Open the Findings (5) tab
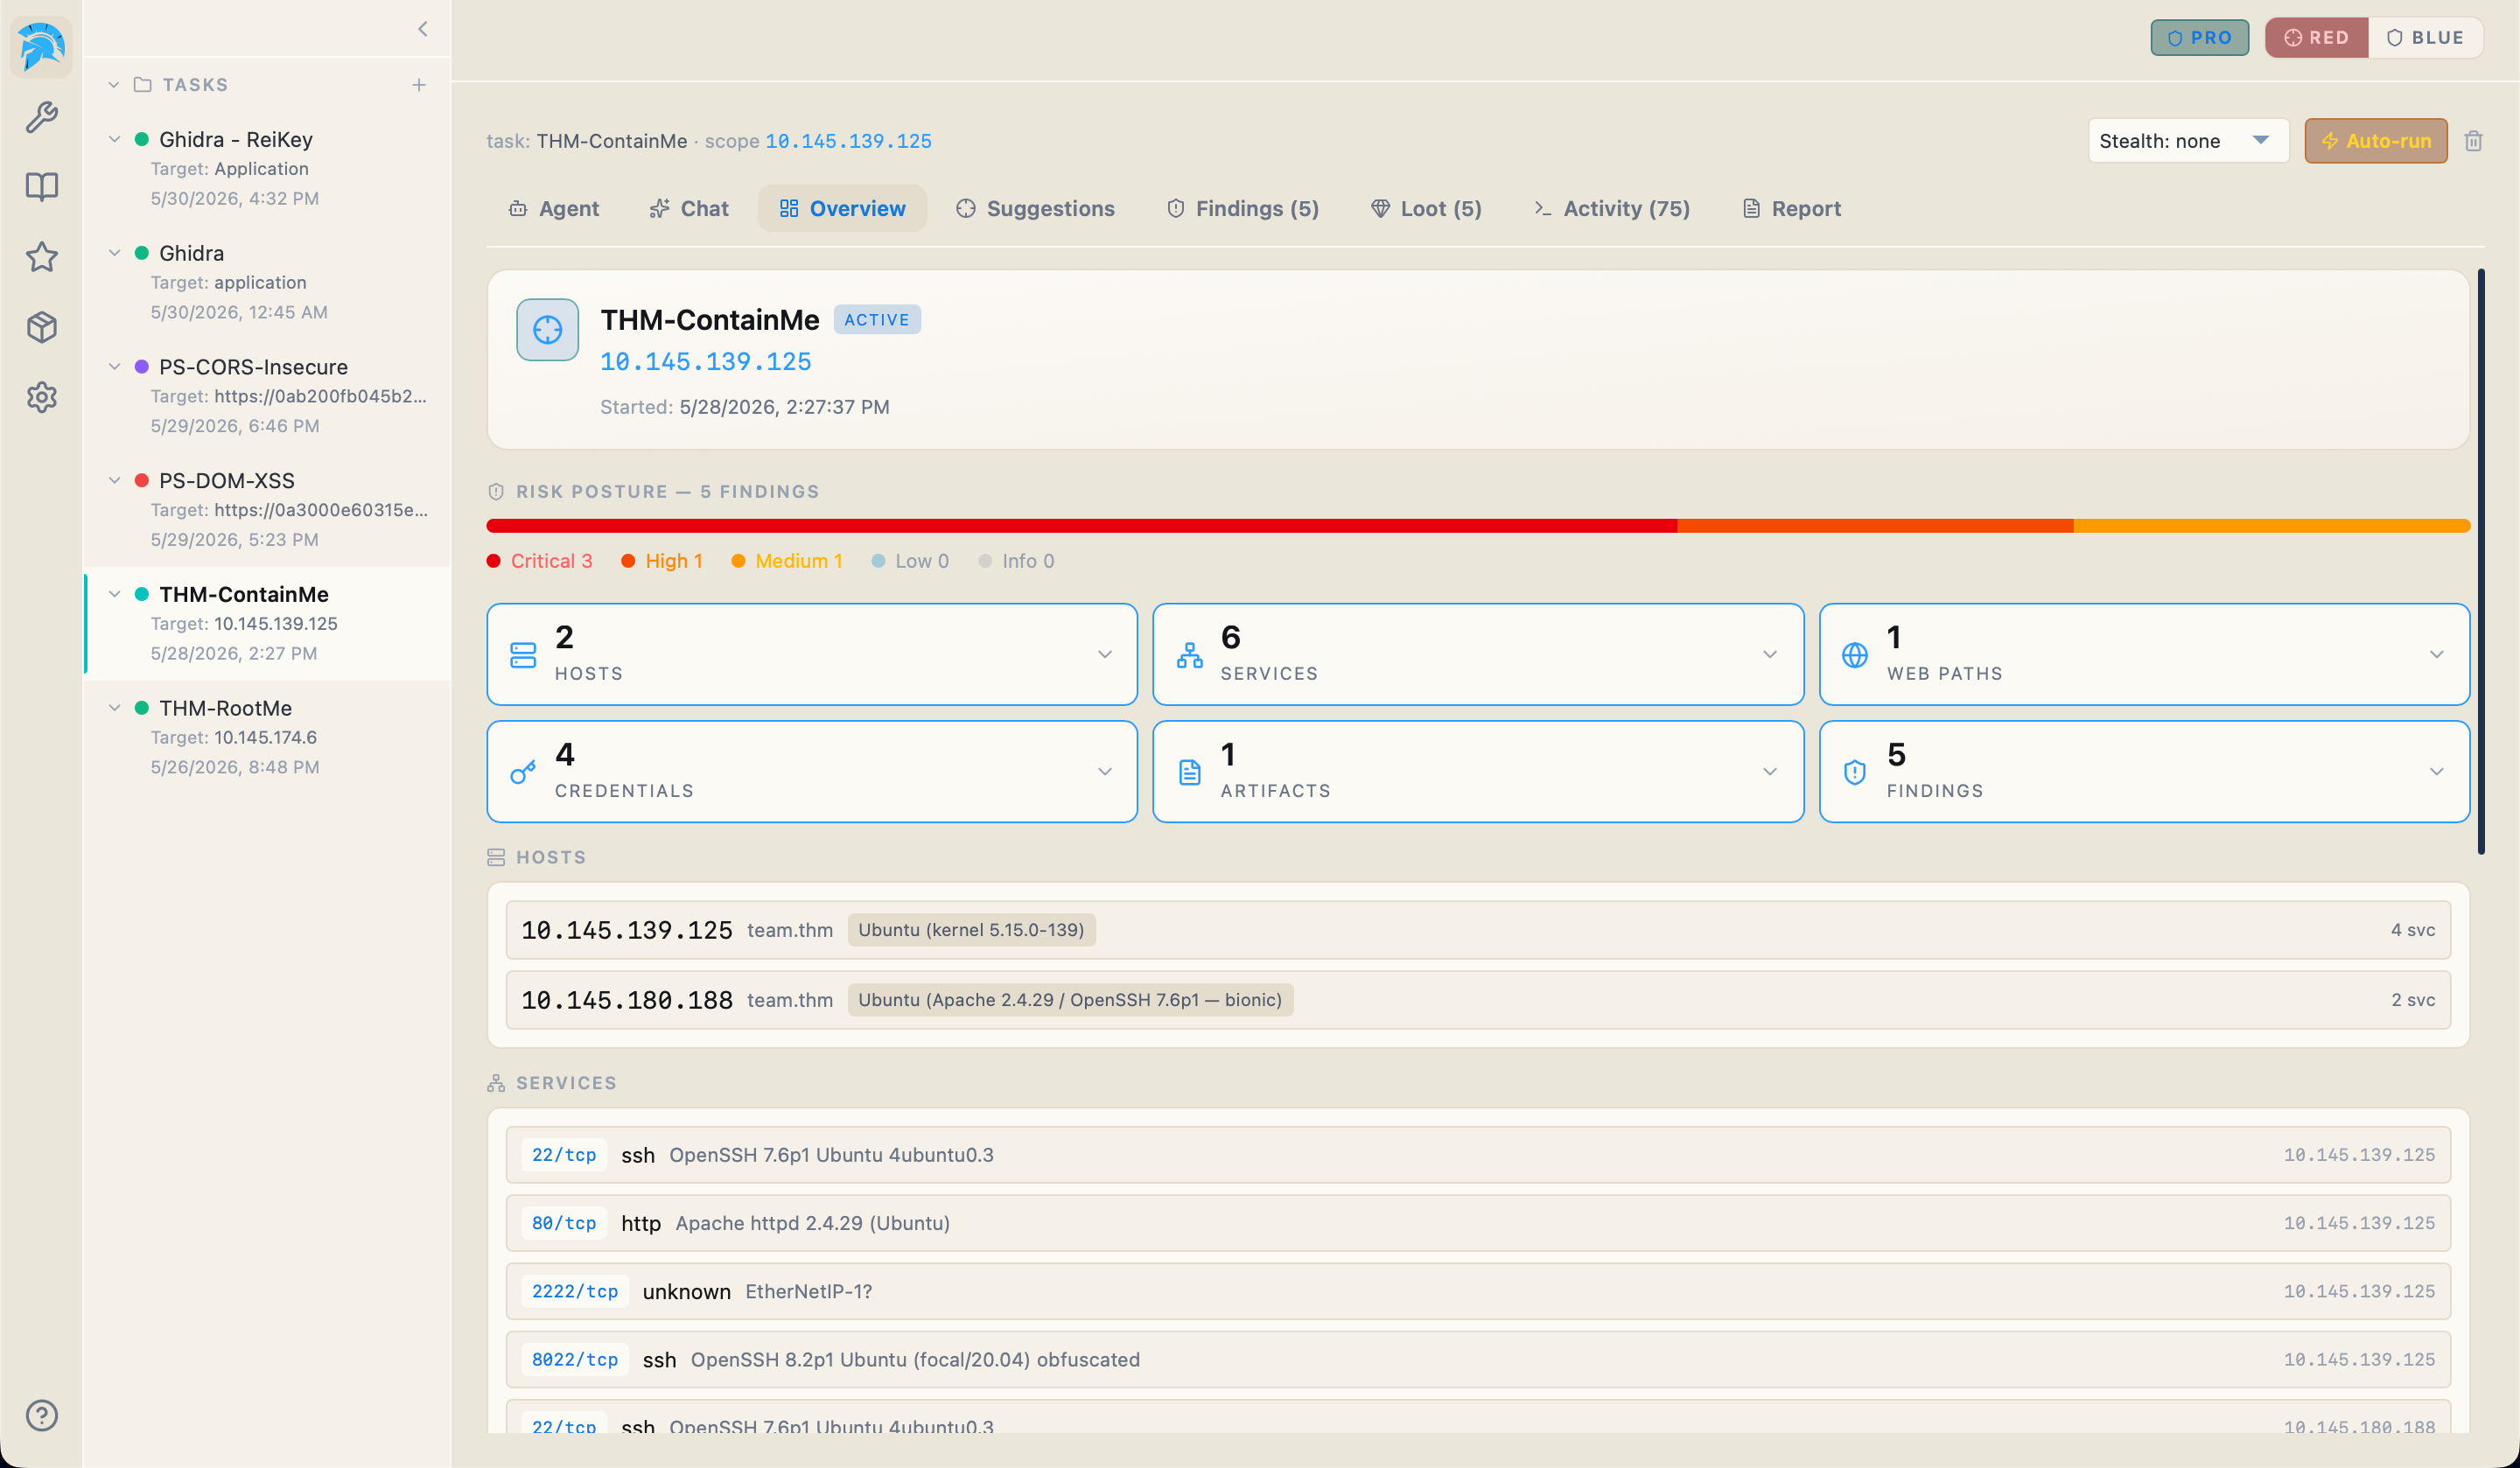This screenshot has width=2520, height=1468. (1243, 208)
